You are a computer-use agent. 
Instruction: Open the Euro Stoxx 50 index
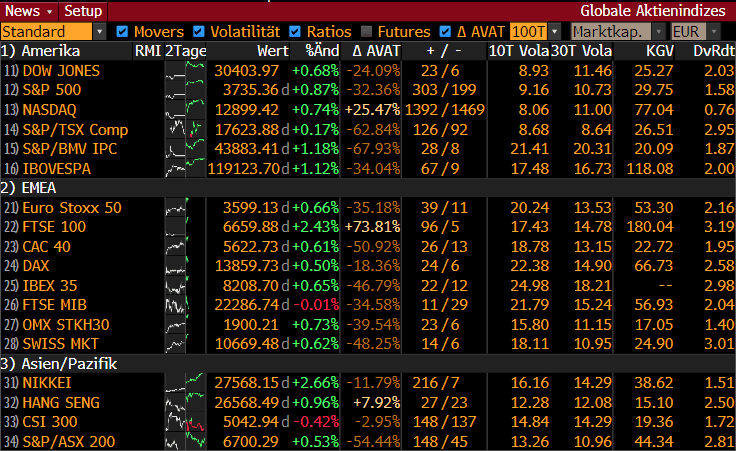[72, 207]
